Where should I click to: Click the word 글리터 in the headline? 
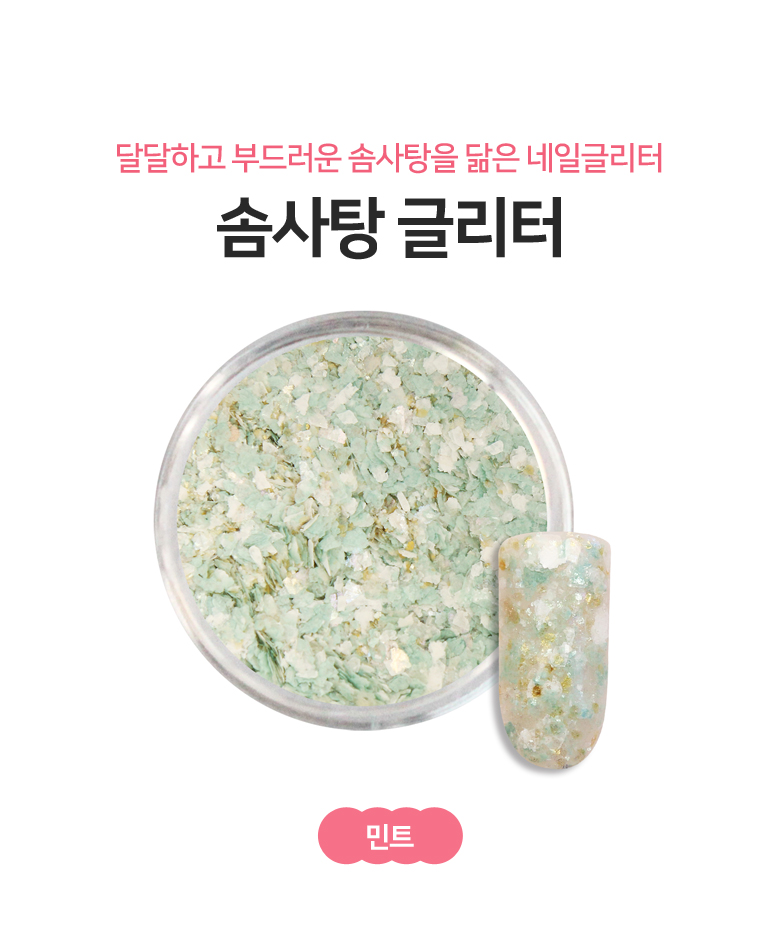[x=481, y=227]
